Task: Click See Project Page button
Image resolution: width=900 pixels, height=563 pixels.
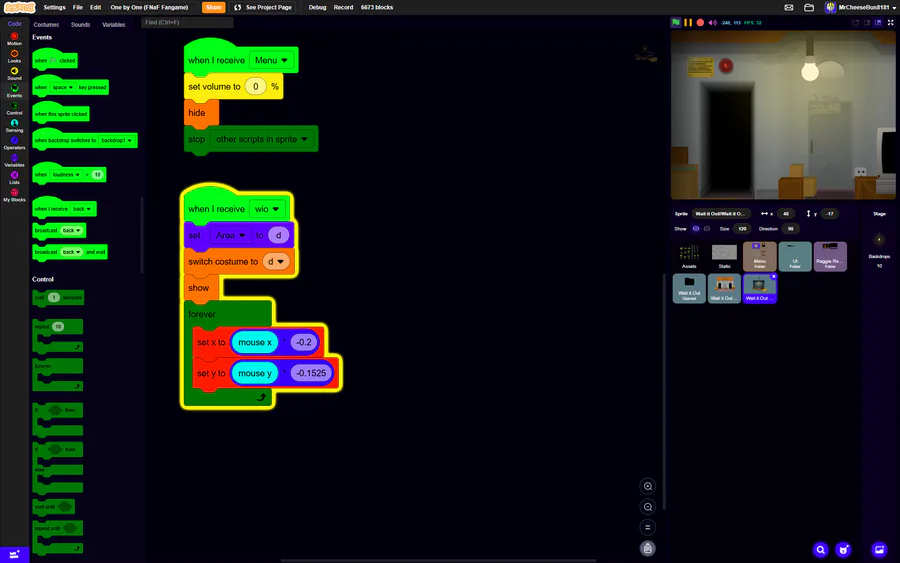Action: pos(263,7)
